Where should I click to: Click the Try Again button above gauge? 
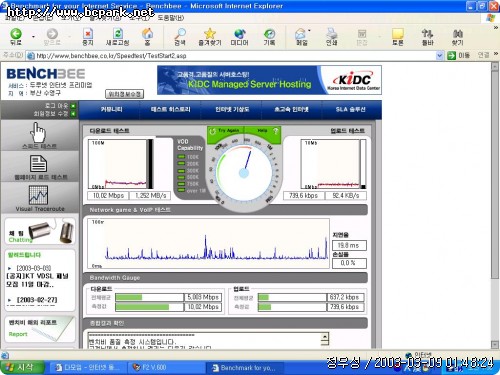[x=225, y=131]
